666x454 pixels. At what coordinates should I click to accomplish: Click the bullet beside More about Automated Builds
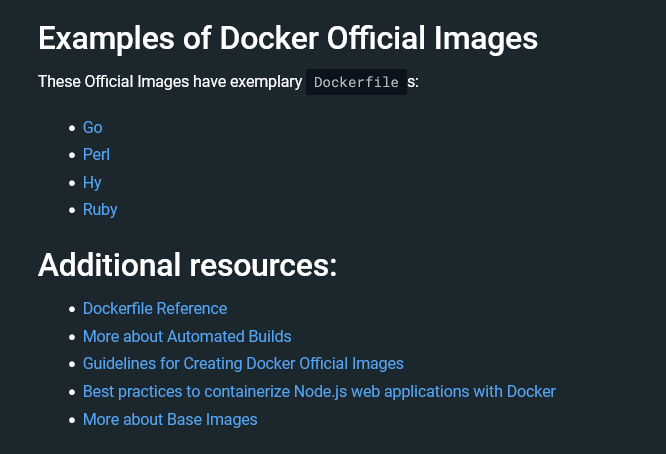(72, 337)
